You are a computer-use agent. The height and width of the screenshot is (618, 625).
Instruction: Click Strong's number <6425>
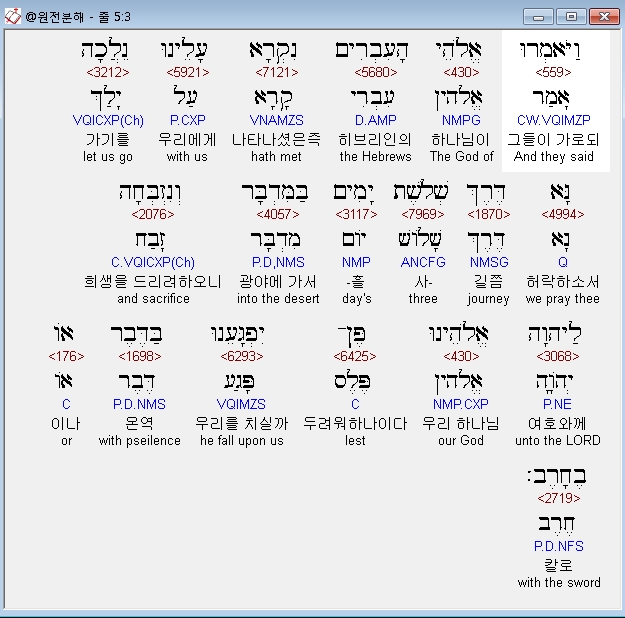point(355,356)
